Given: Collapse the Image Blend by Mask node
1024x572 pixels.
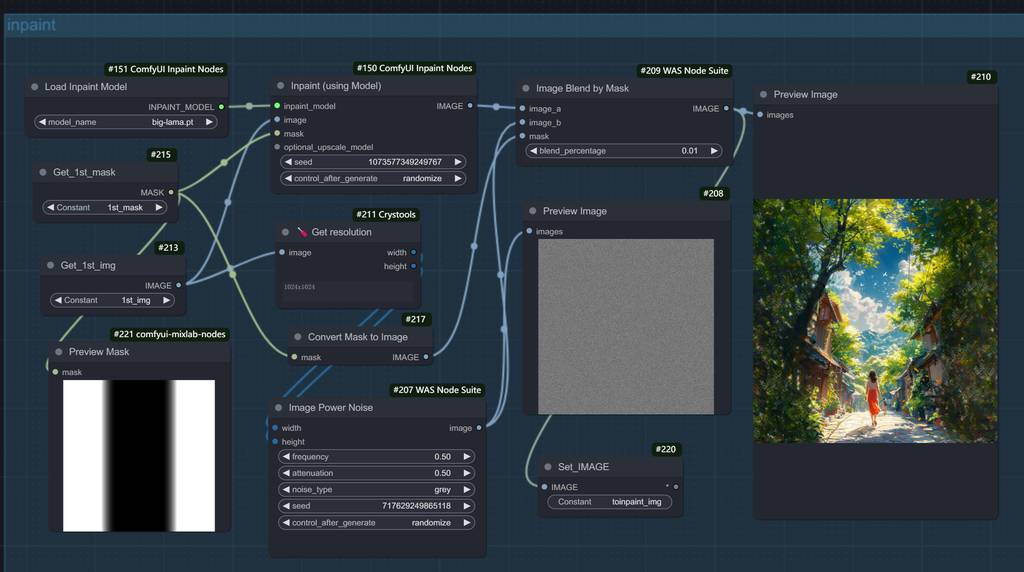Looking at the screenshot, I should point(526,88).
